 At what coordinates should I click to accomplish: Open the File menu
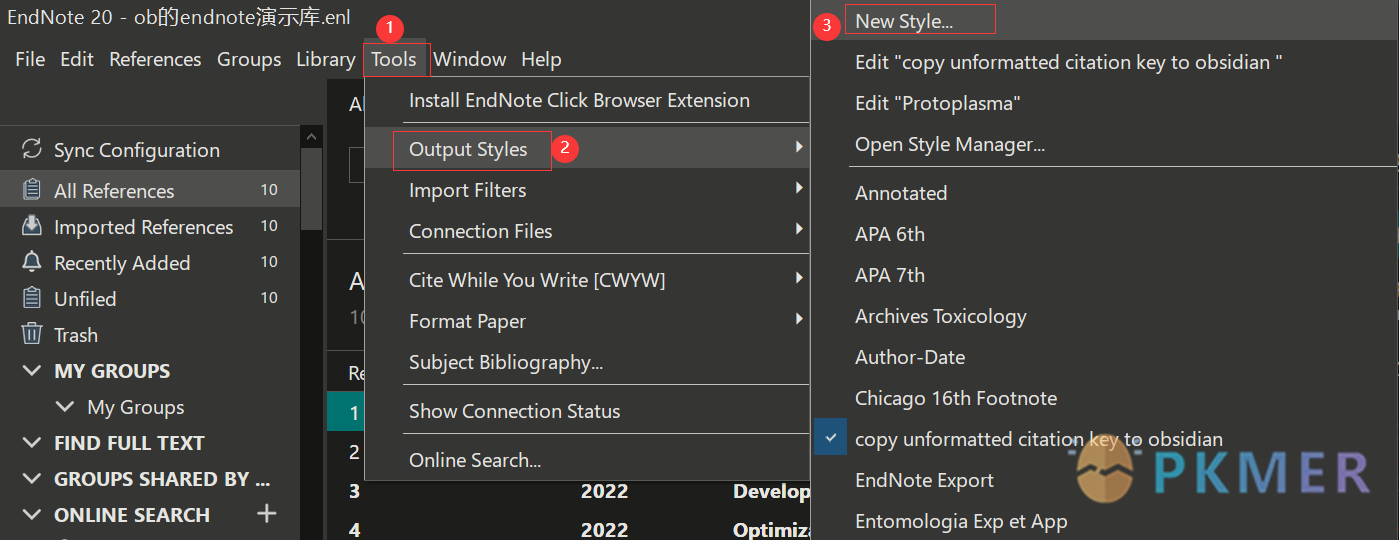pyautogui.click(x=30, y=59)
